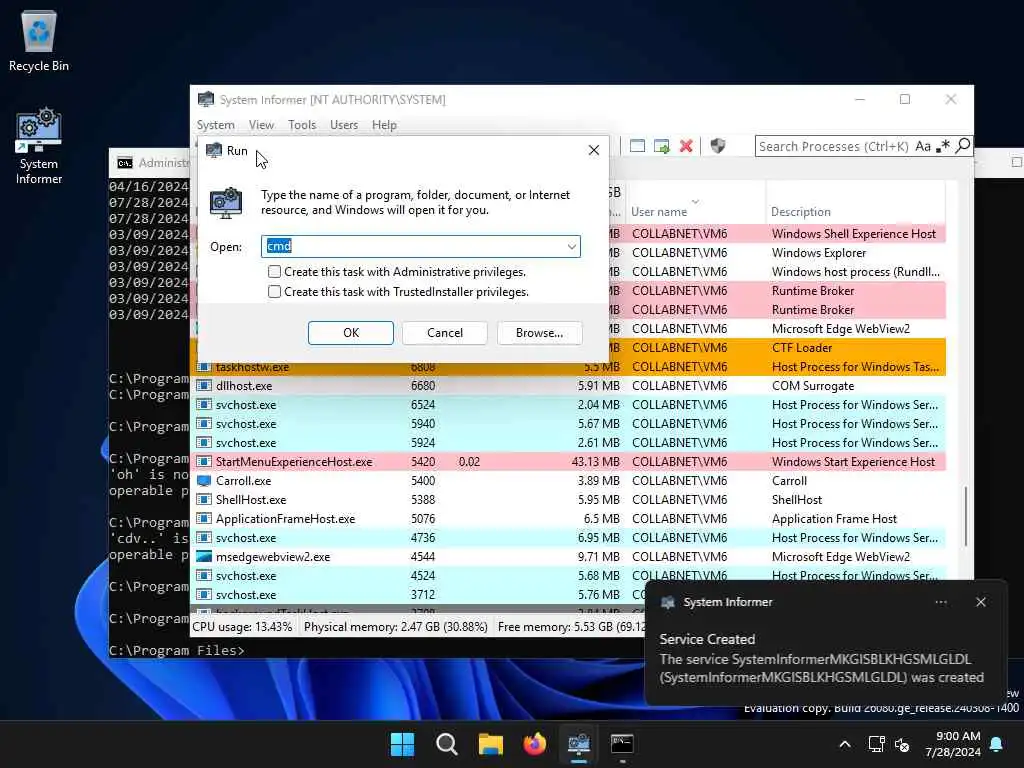Image resolution: width=1024 pixels, height=768 pixels.
Task: Open the Recycle Bin desktop icon
Action: tap(39, 41)
